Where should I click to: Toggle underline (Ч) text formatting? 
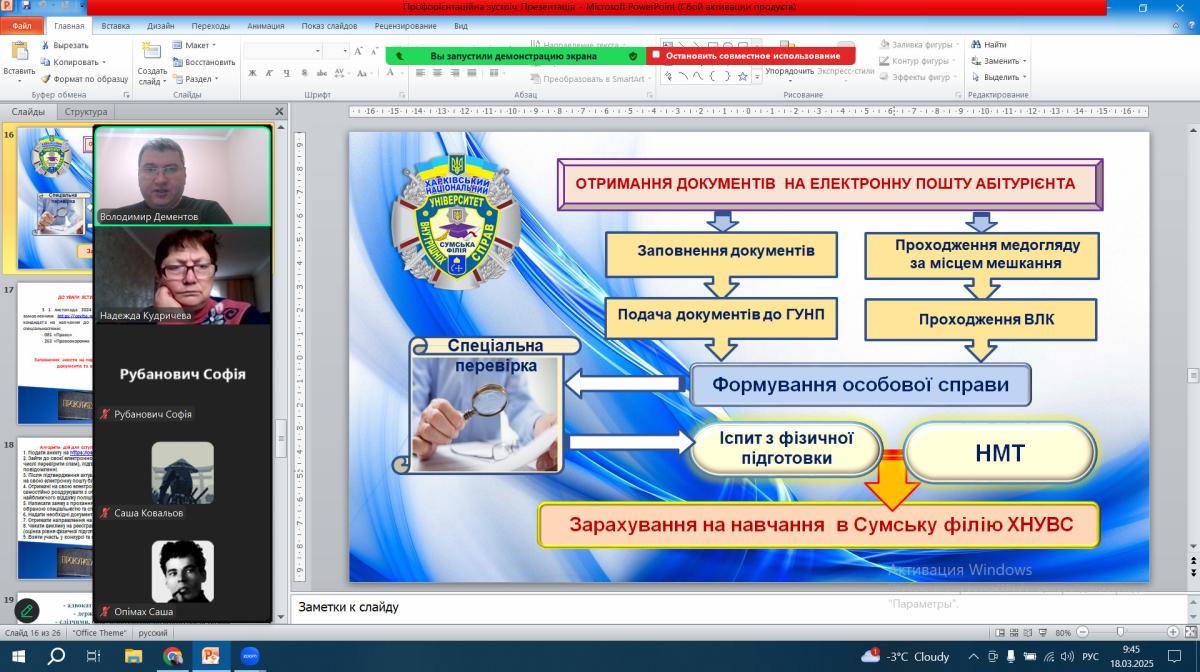[x=283, y=73]
